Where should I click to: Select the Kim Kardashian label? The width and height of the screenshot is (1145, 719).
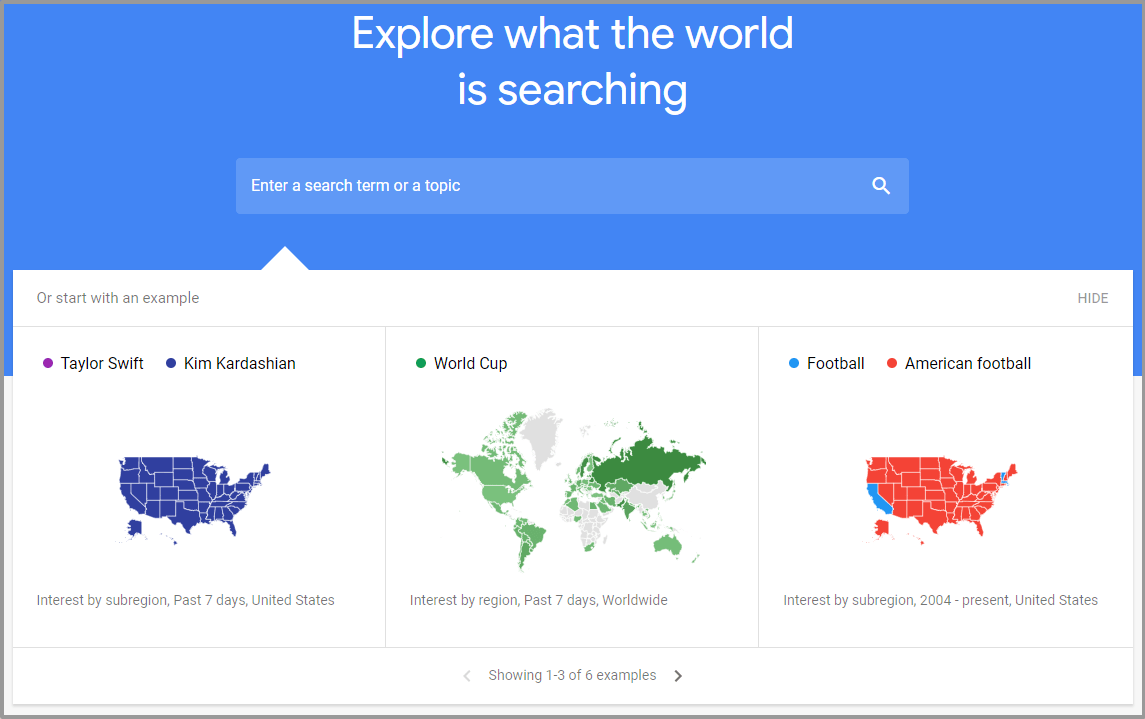(x=240, y=364)
